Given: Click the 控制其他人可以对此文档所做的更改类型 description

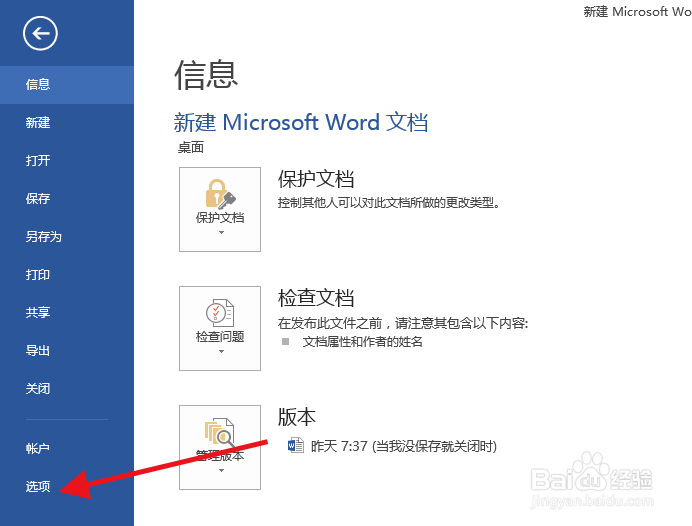Looking at the screenshot, I should click(388, 203).
